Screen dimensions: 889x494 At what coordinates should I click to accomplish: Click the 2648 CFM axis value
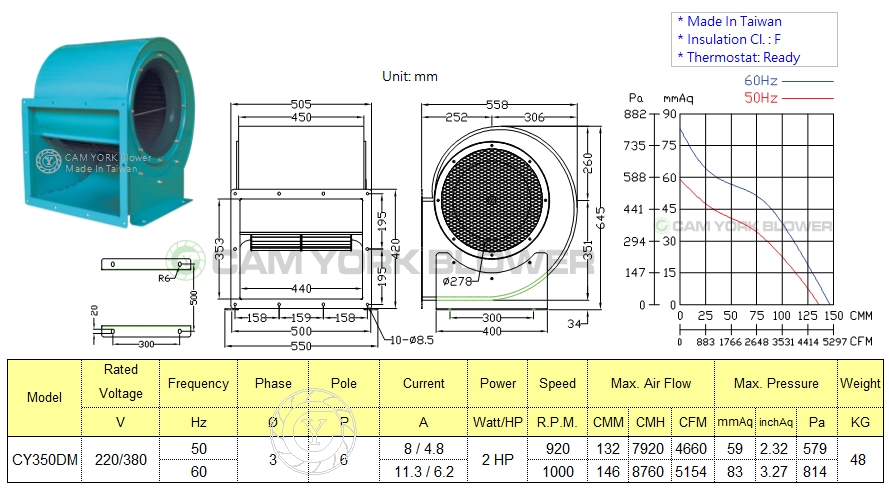pos(756,342)
